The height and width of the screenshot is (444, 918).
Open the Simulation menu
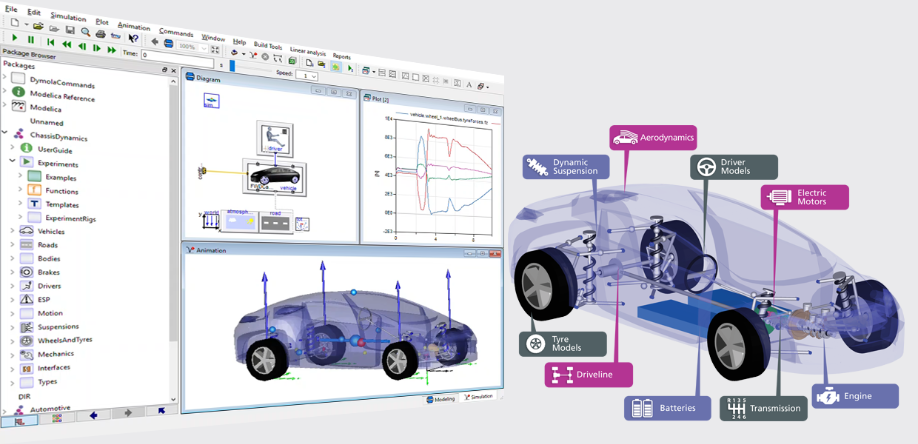click(68, 16)
